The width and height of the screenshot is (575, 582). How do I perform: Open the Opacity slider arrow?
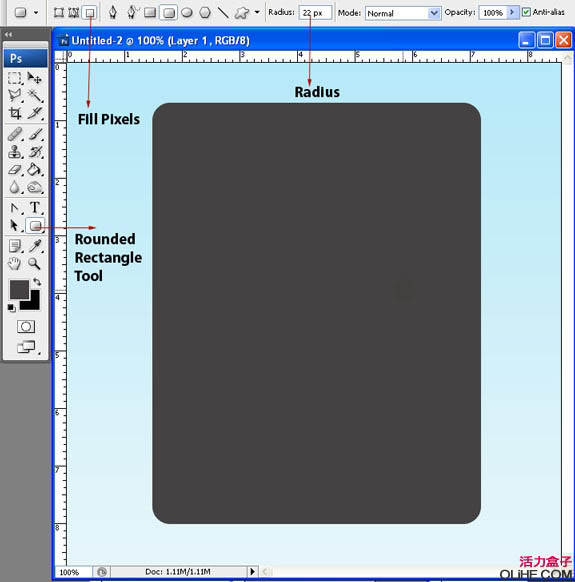(512, 13)
